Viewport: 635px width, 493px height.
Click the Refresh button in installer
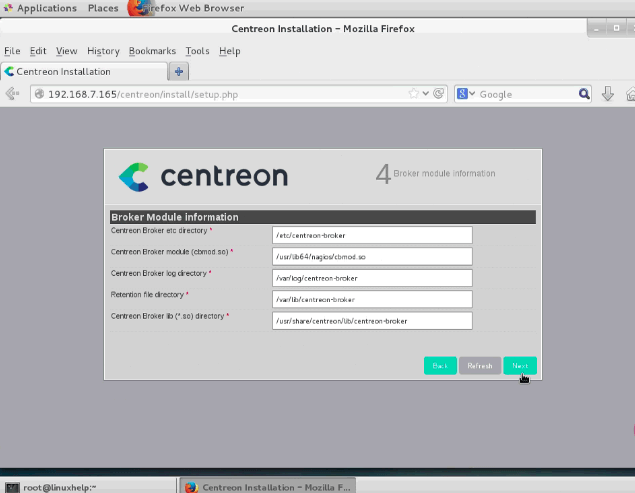(480, 366)
